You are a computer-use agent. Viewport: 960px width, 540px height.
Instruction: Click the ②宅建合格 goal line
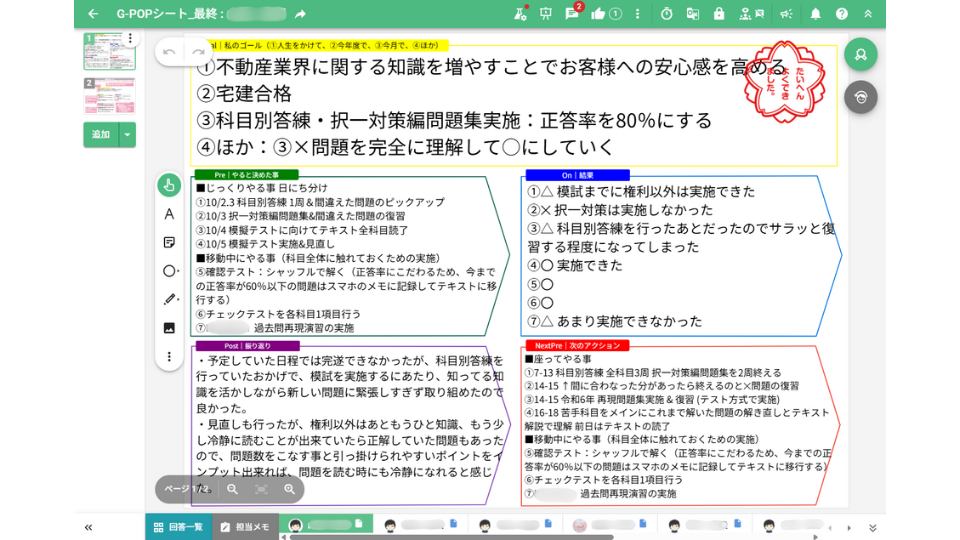244,94
